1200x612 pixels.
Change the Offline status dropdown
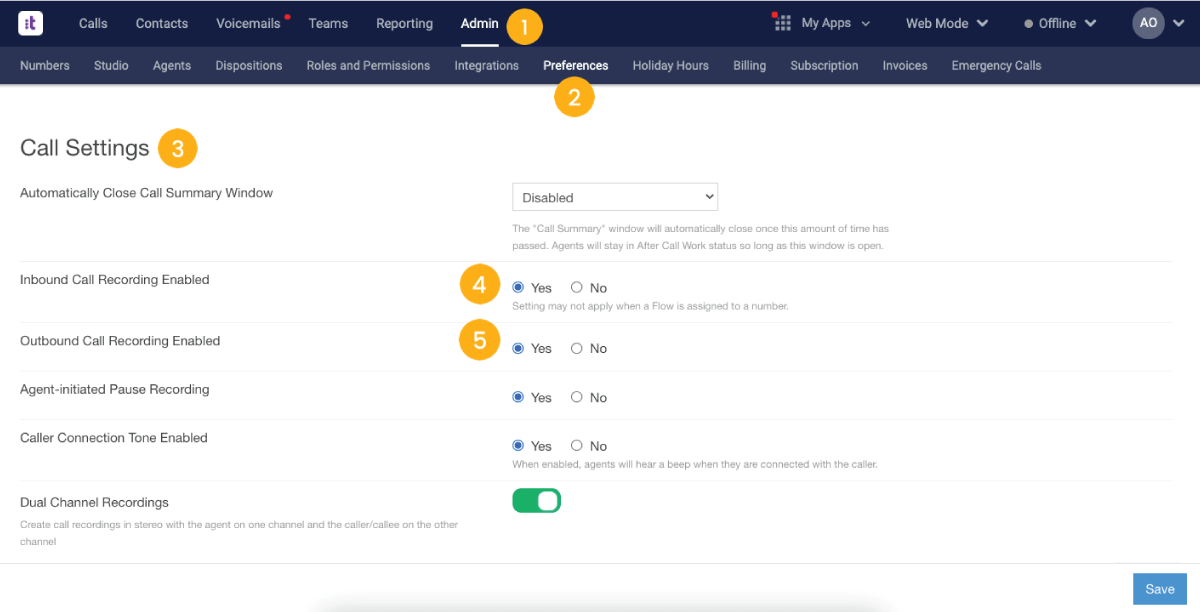tap(1060, 23)
